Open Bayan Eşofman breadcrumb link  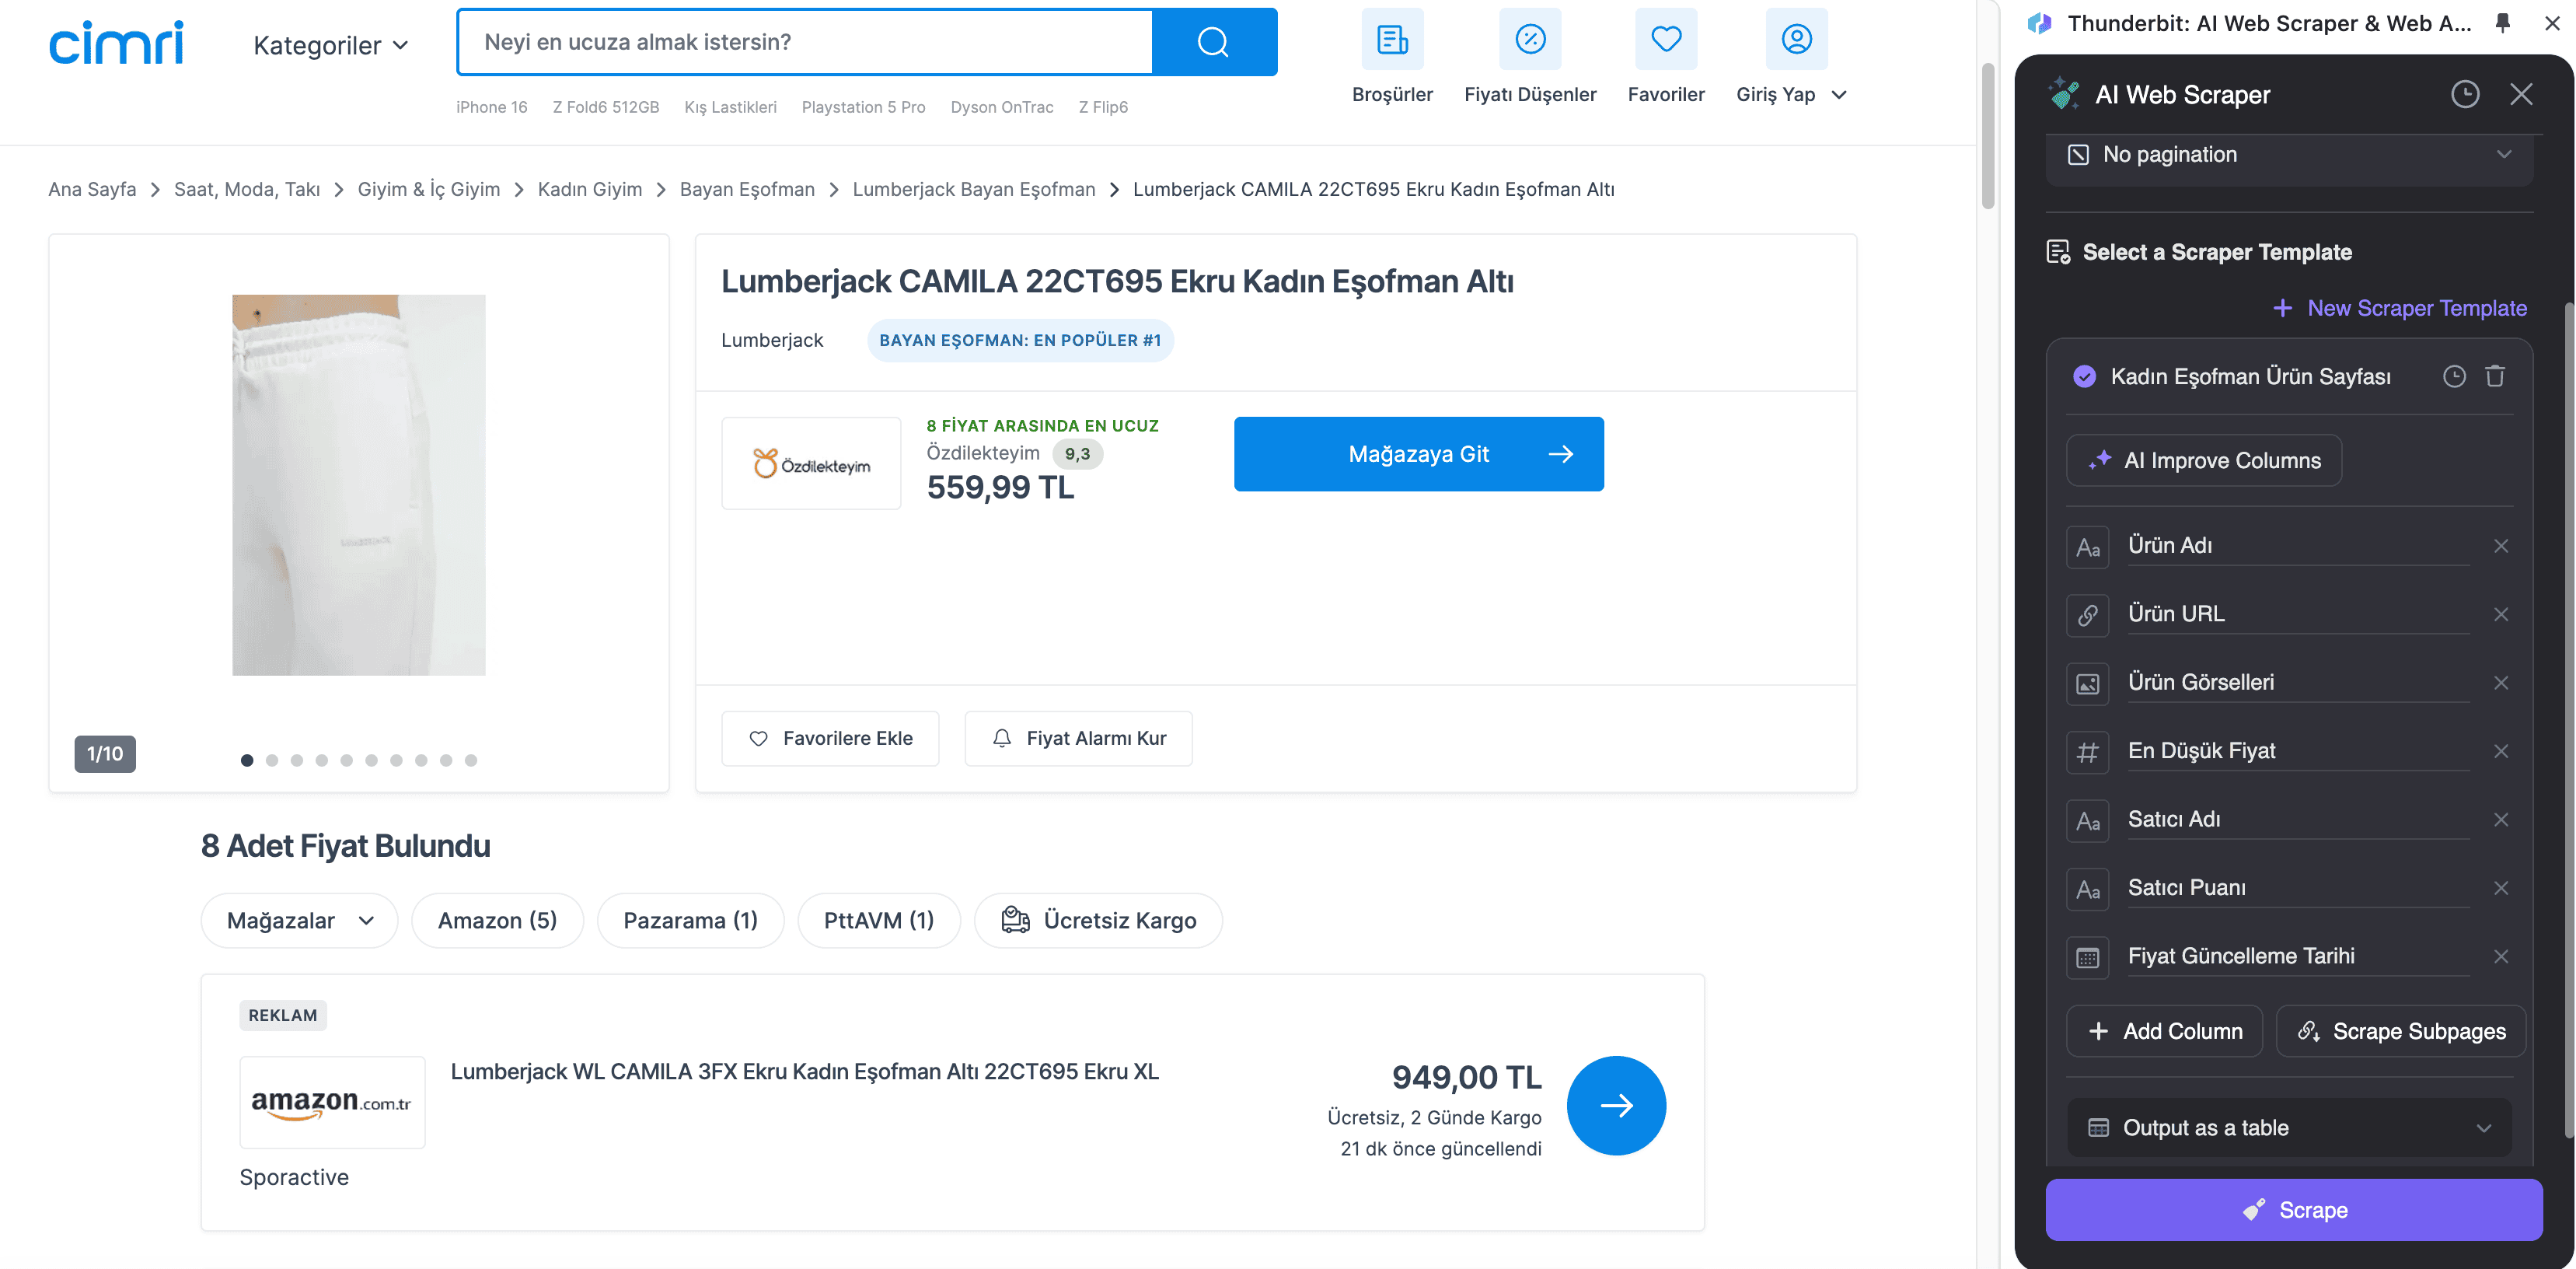[x=747, y=189]
